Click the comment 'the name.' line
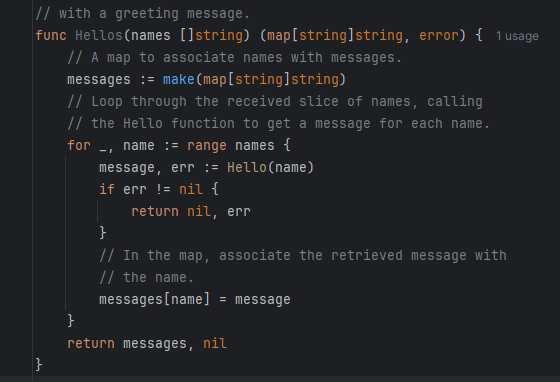560x382 pixels. (x=146, y=277)
